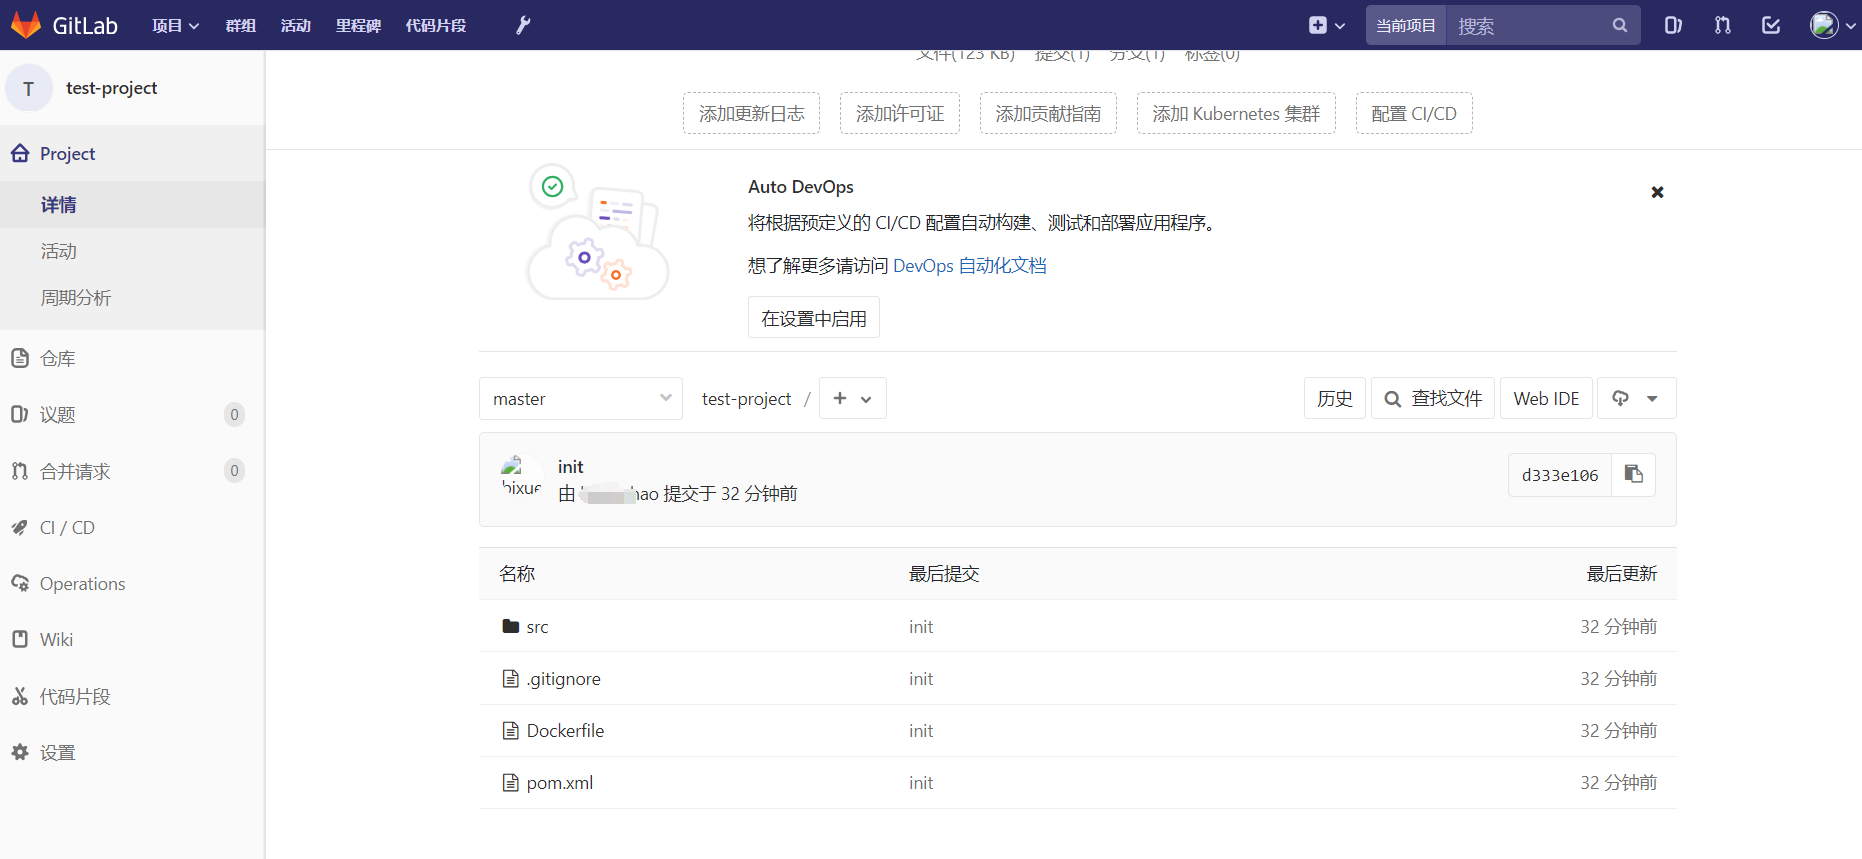Click init commit in the pom.xml row

(921, 783)
